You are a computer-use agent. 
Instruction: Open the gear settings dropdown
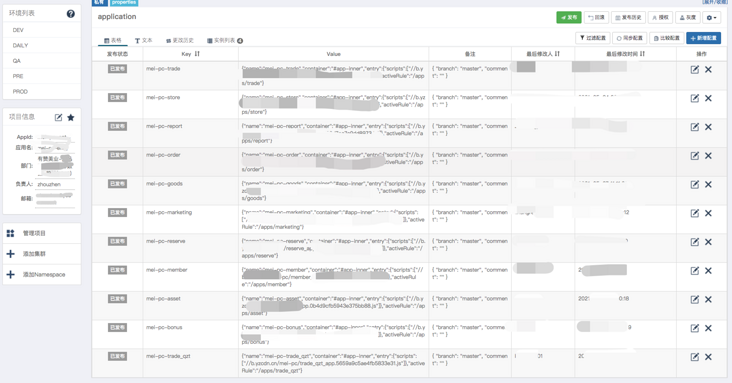(x=711, y=18)
